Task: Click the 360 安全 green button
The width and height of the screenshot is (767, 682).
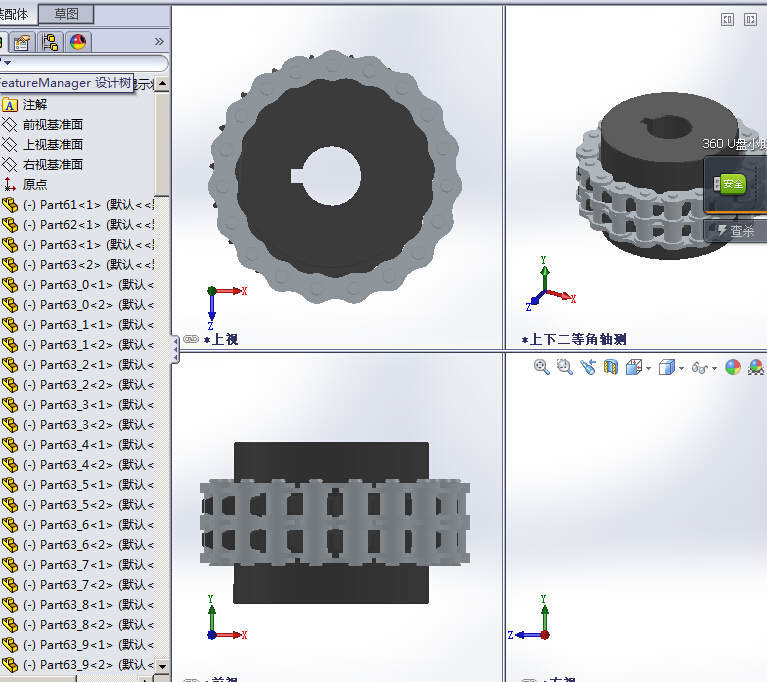Action: [x=732, y=184]
